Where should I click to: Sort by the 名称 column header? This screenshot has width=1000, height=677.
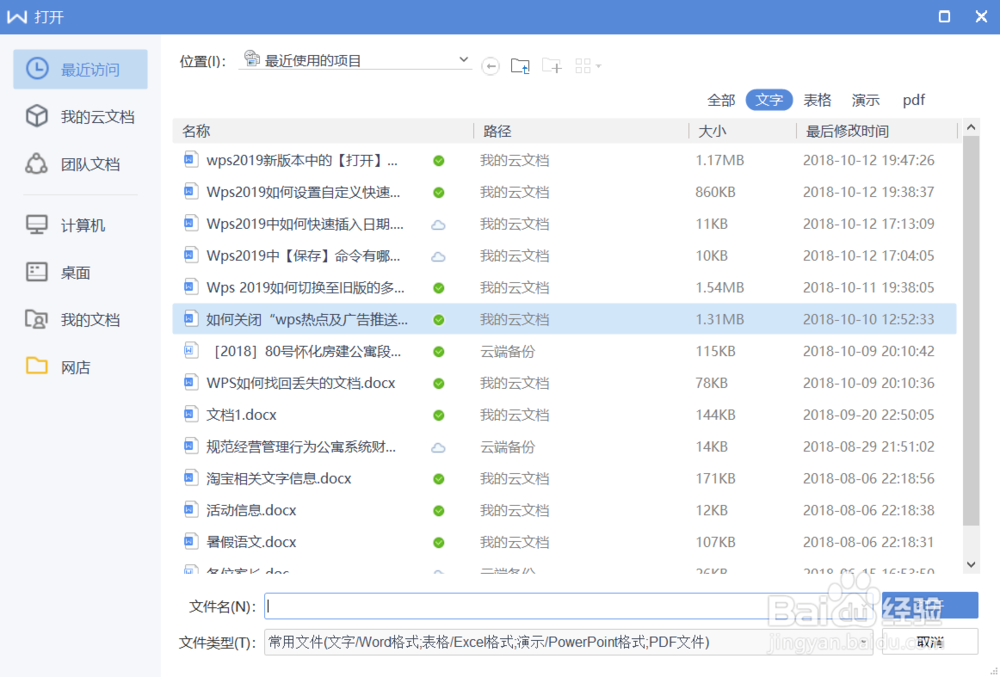[x=323, y=131]
